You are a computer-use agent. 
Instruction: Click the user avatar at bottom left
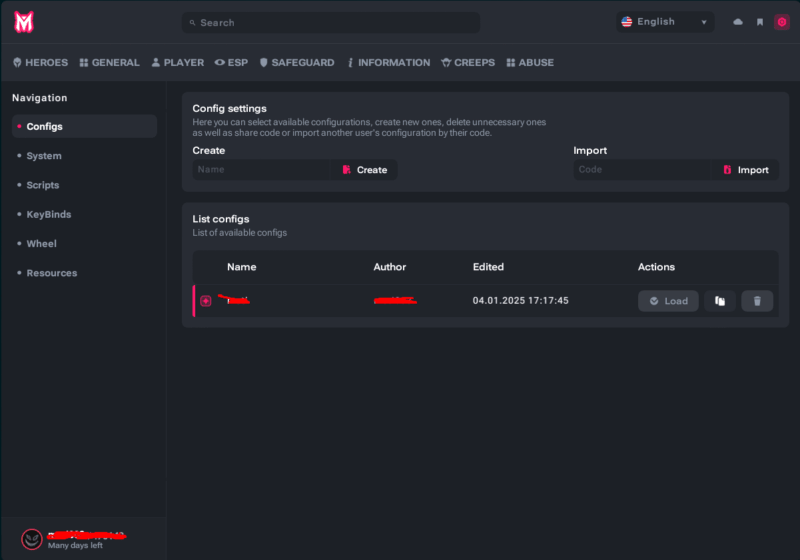(x=32, y=539)
